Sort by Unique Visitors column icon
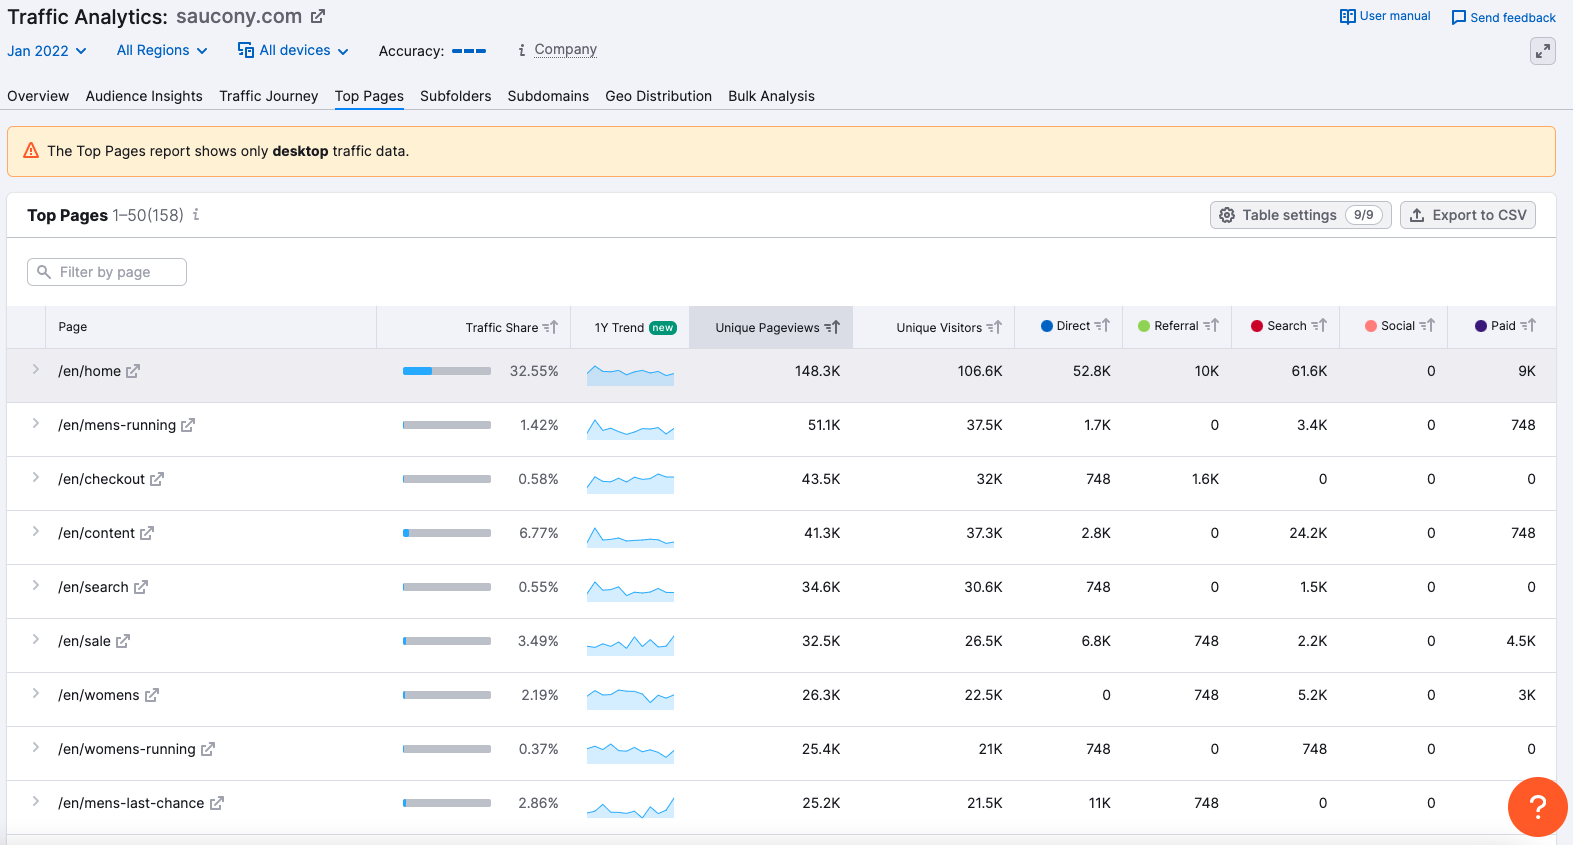Image resolution: width=1573 pixels, height=845 pixels. [x=994, y=327]
